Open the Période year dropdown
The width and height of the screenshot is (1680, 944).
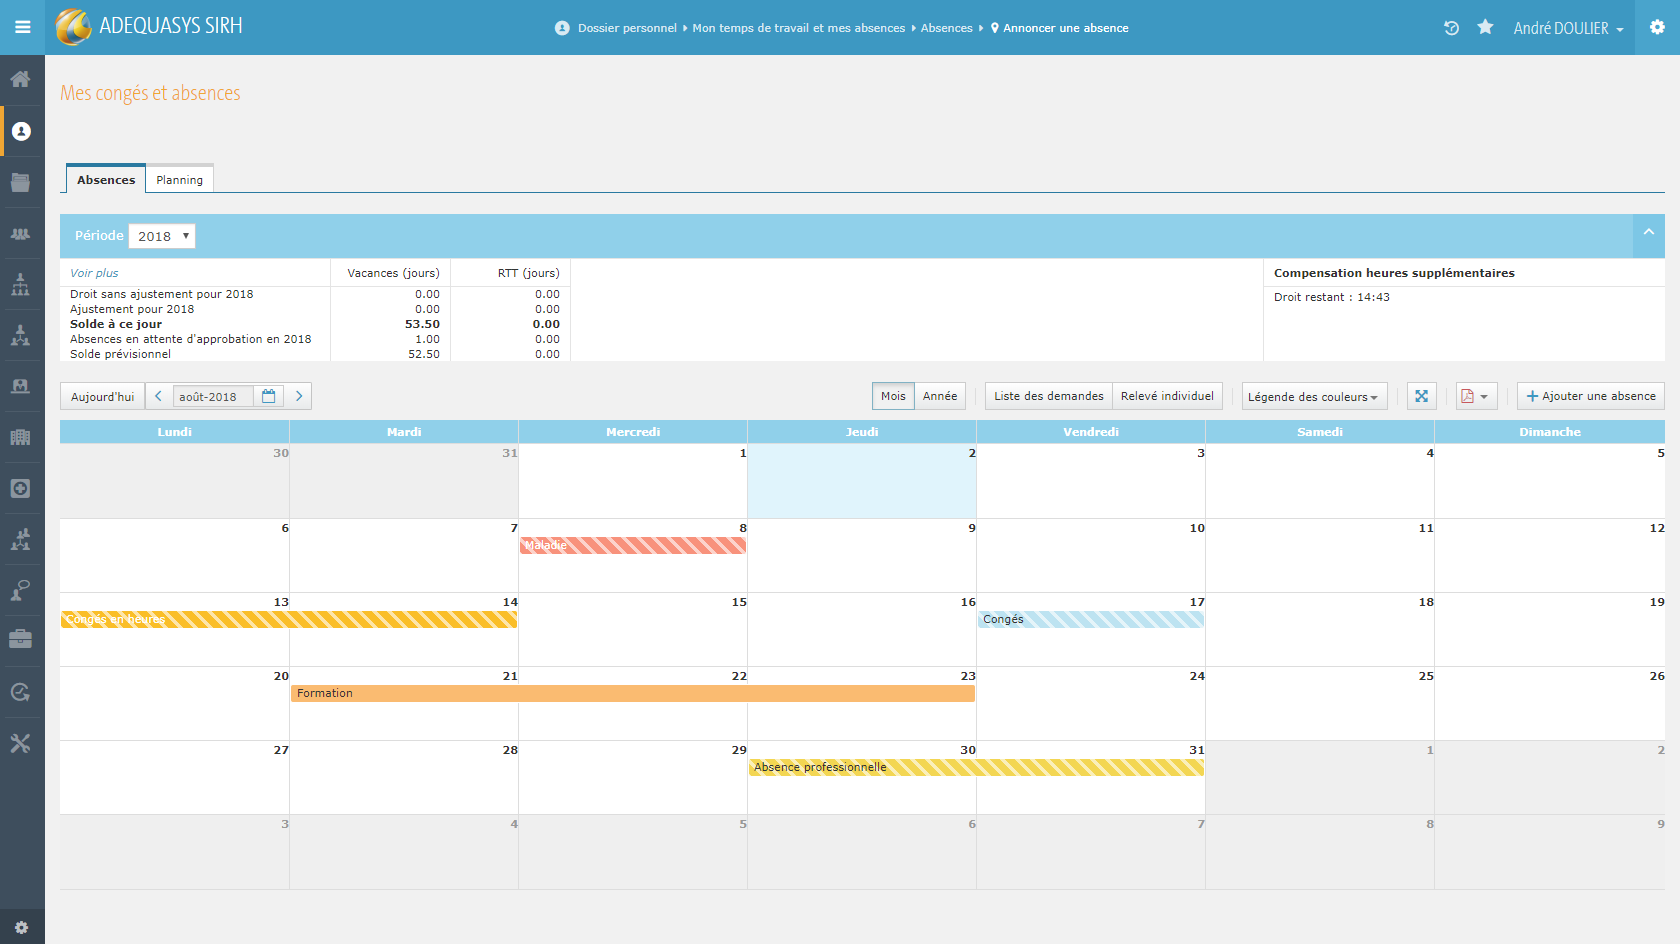pos(162,236)
